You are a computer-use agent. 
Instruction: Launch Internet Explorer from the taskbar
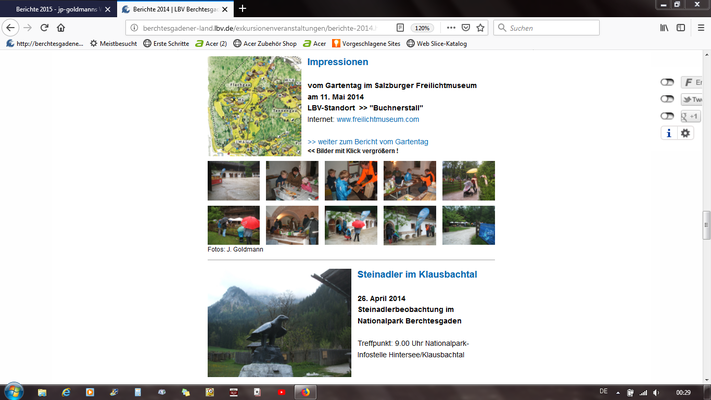66,392
